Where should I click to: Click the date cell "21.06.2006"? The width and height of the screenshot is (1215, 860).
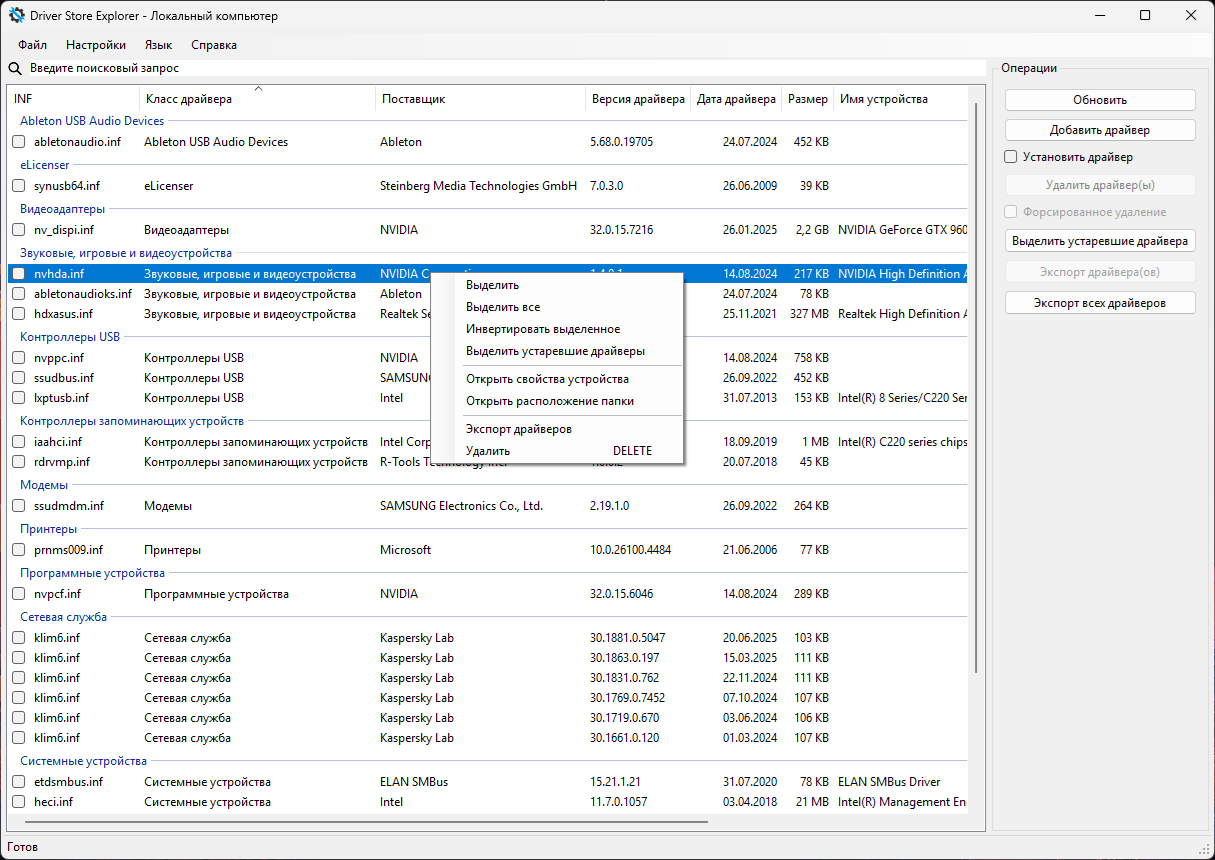tap(750, 550)
